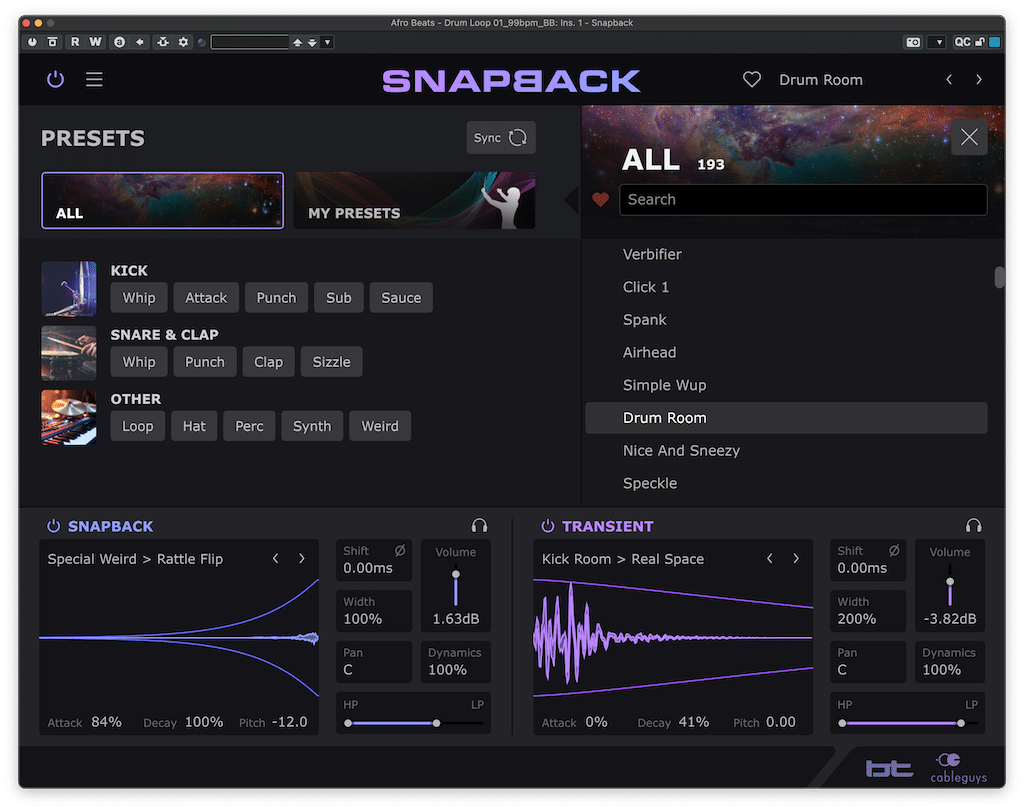Select the Weird tag
Image resolution: width=1024 pixels, height=810 pixels.
coord(380,426)
